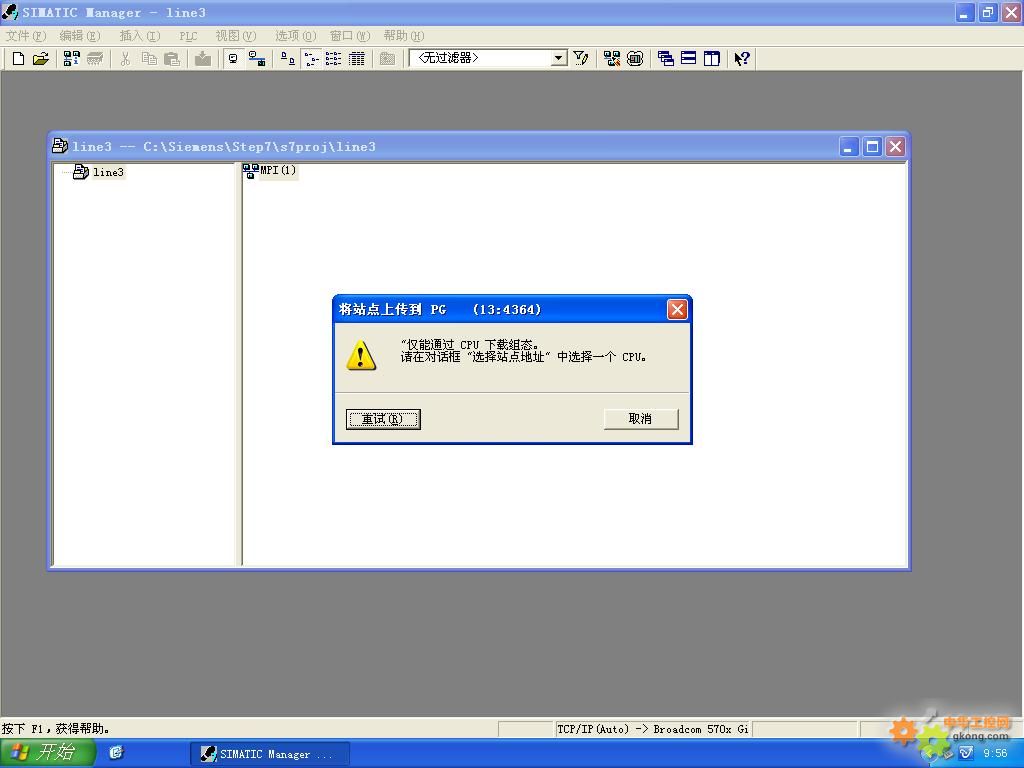Select the line3 project tree node
The width and height of the screenshot is (1024, 768).
(x=108, y=172)
